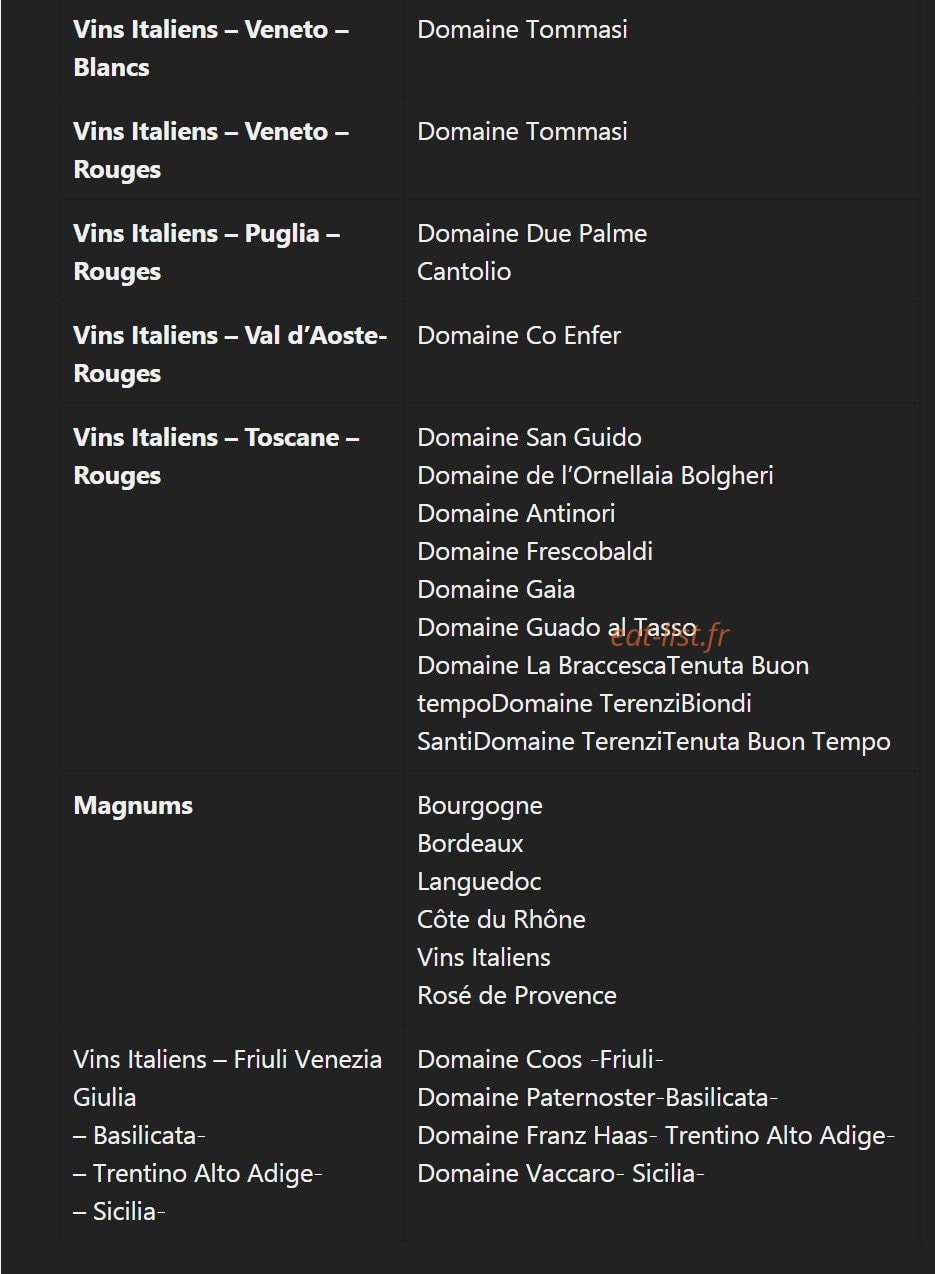935x1274 pixels.
Task: Click 'Domaine Gaia' entry
Action: pos(496,590)
